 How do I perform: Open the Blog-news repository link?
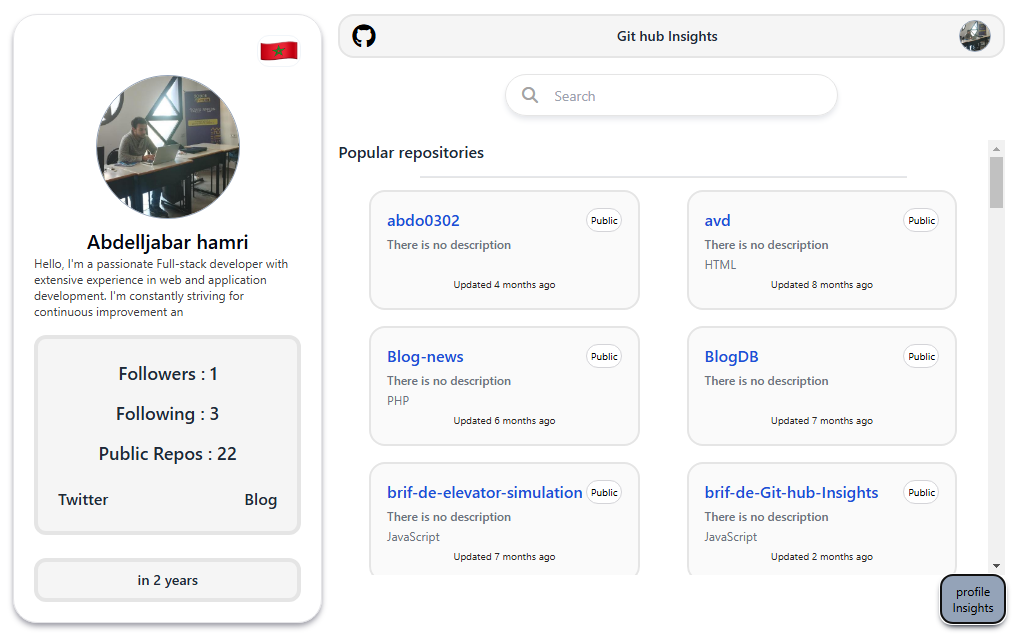(x=425, y=356)
